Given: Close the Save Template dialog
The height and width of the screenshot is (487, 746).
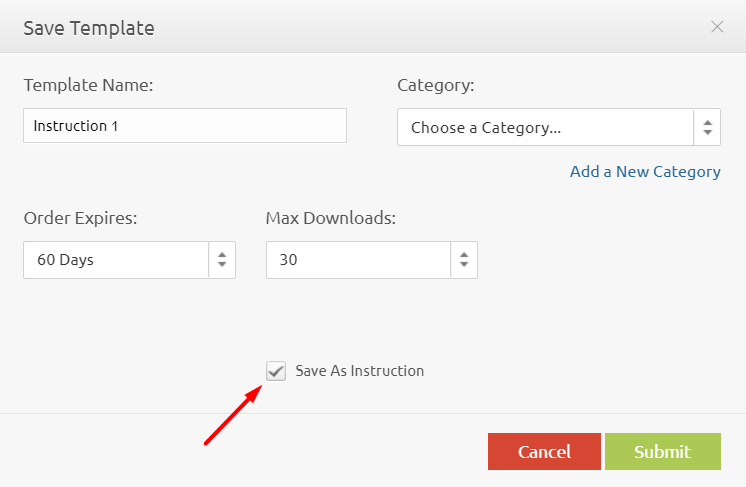Looking at the screenshot, I should pyautogui.click(x=717, y=27).
